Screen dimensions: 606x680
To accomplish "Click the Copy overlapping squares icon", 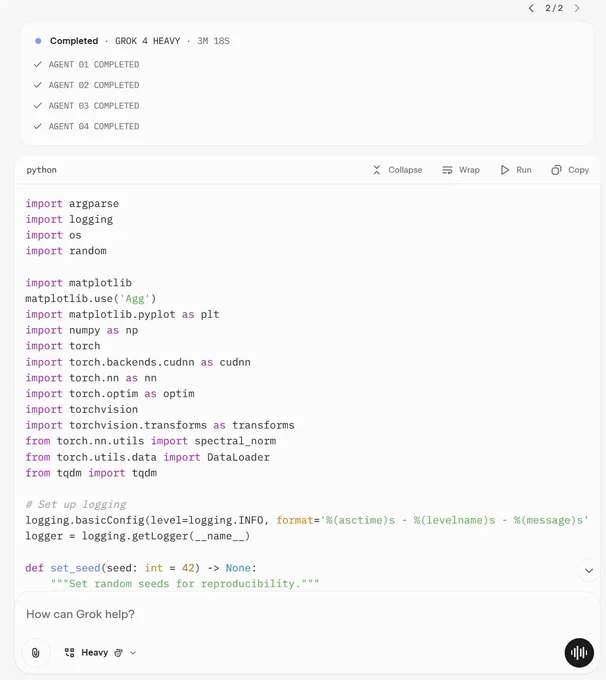I will coord(556,170).
